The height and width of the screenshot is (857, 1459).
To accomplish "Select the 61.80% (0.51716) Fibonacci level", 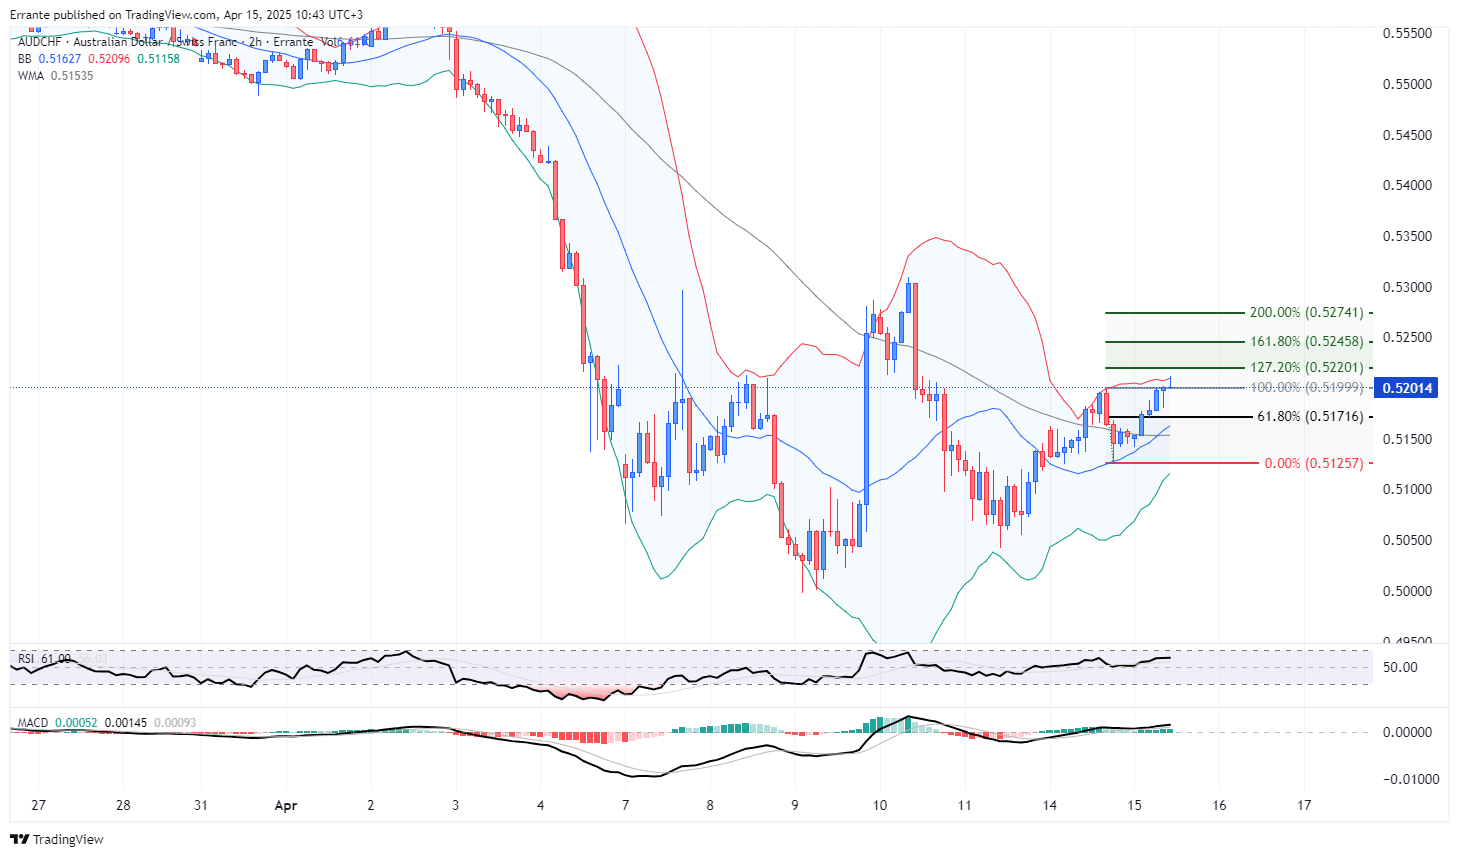I will coord(1309,417).
